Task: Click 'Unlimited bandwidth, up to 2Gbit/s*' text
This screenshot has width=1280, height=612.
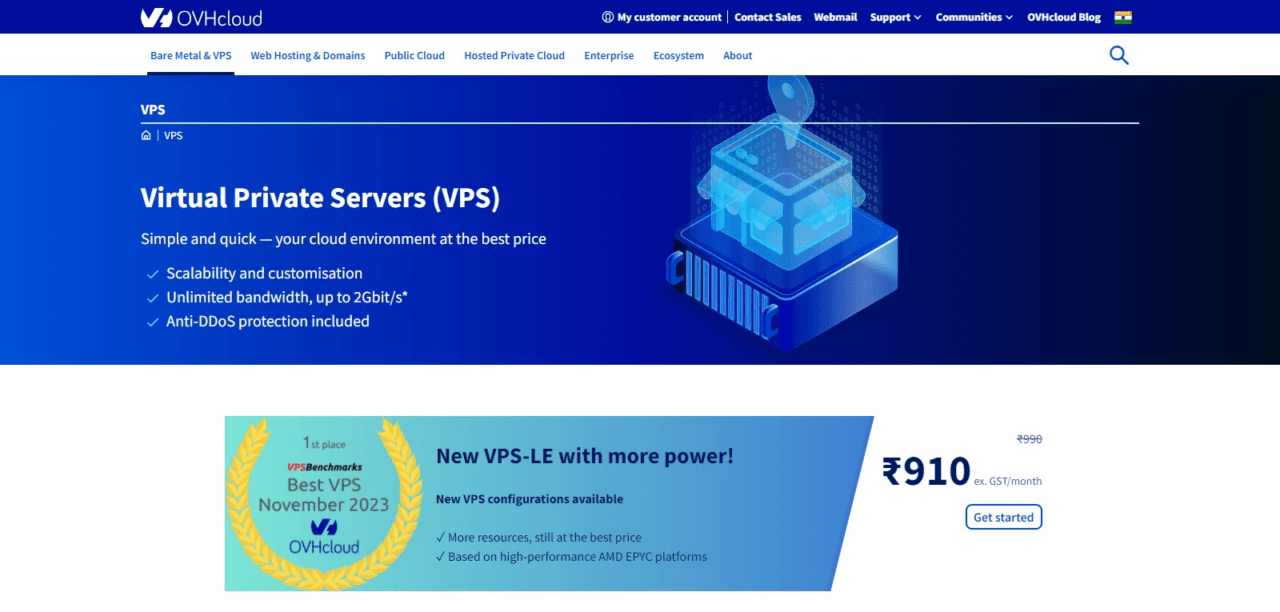Action: pyautogui.click(x=287, y=297)
